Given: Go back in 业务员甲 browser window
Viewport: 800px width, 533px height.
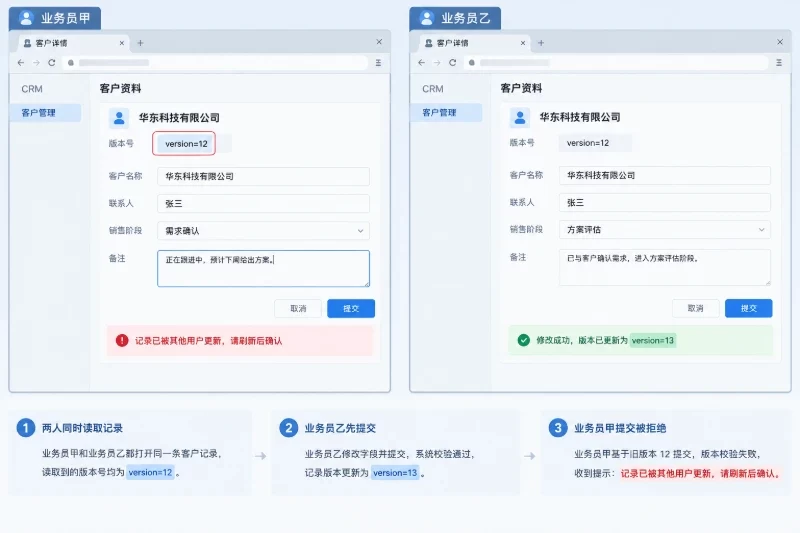Looking at the screenshot, I should 21,63.
